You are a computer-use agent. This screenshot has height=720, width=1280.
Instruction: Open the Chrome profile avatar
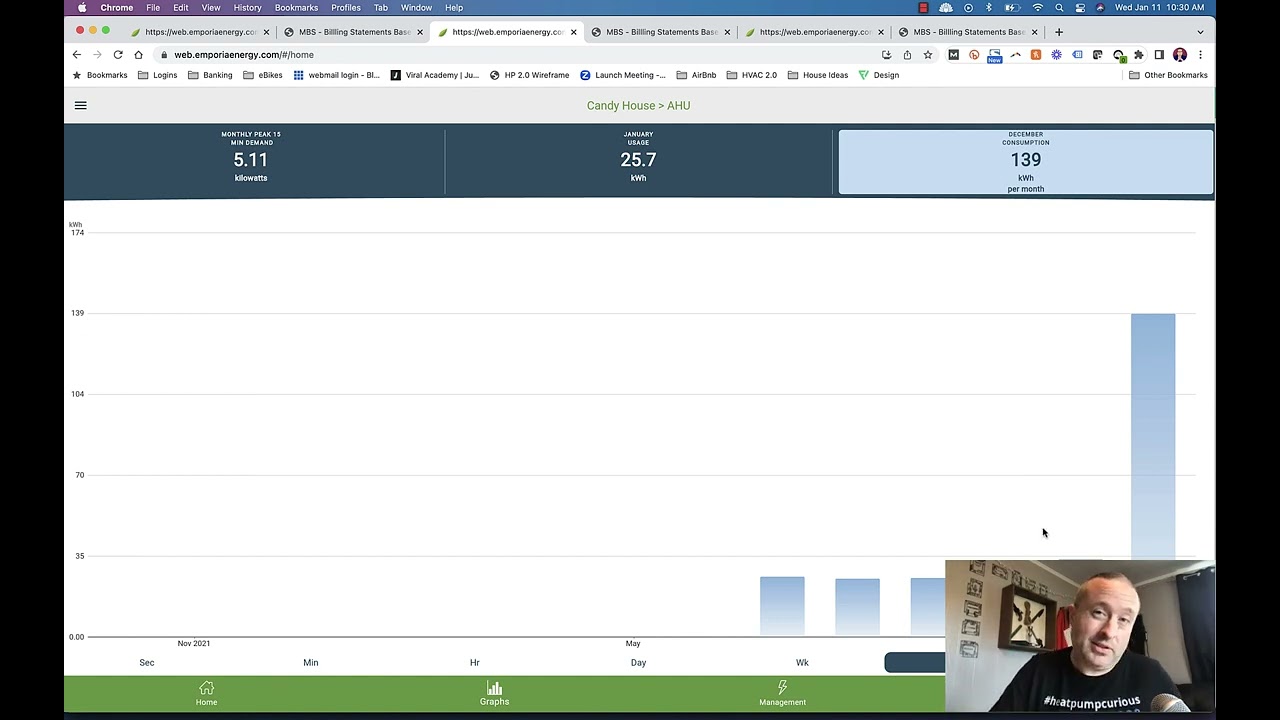tap(1180, 55)
